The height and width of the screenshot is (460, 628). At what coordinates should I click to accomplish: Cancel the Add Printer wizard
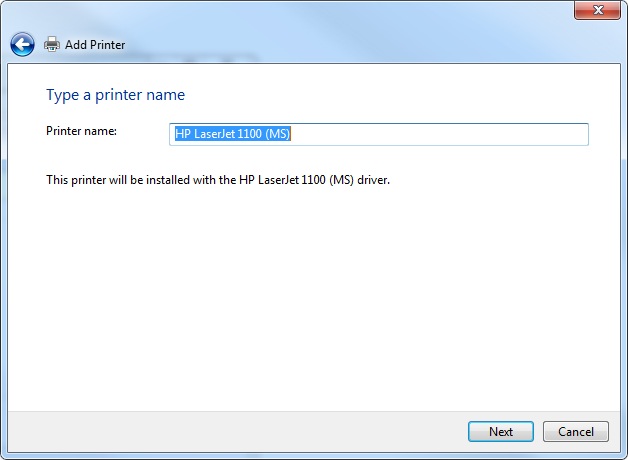(x=576, y=432)
